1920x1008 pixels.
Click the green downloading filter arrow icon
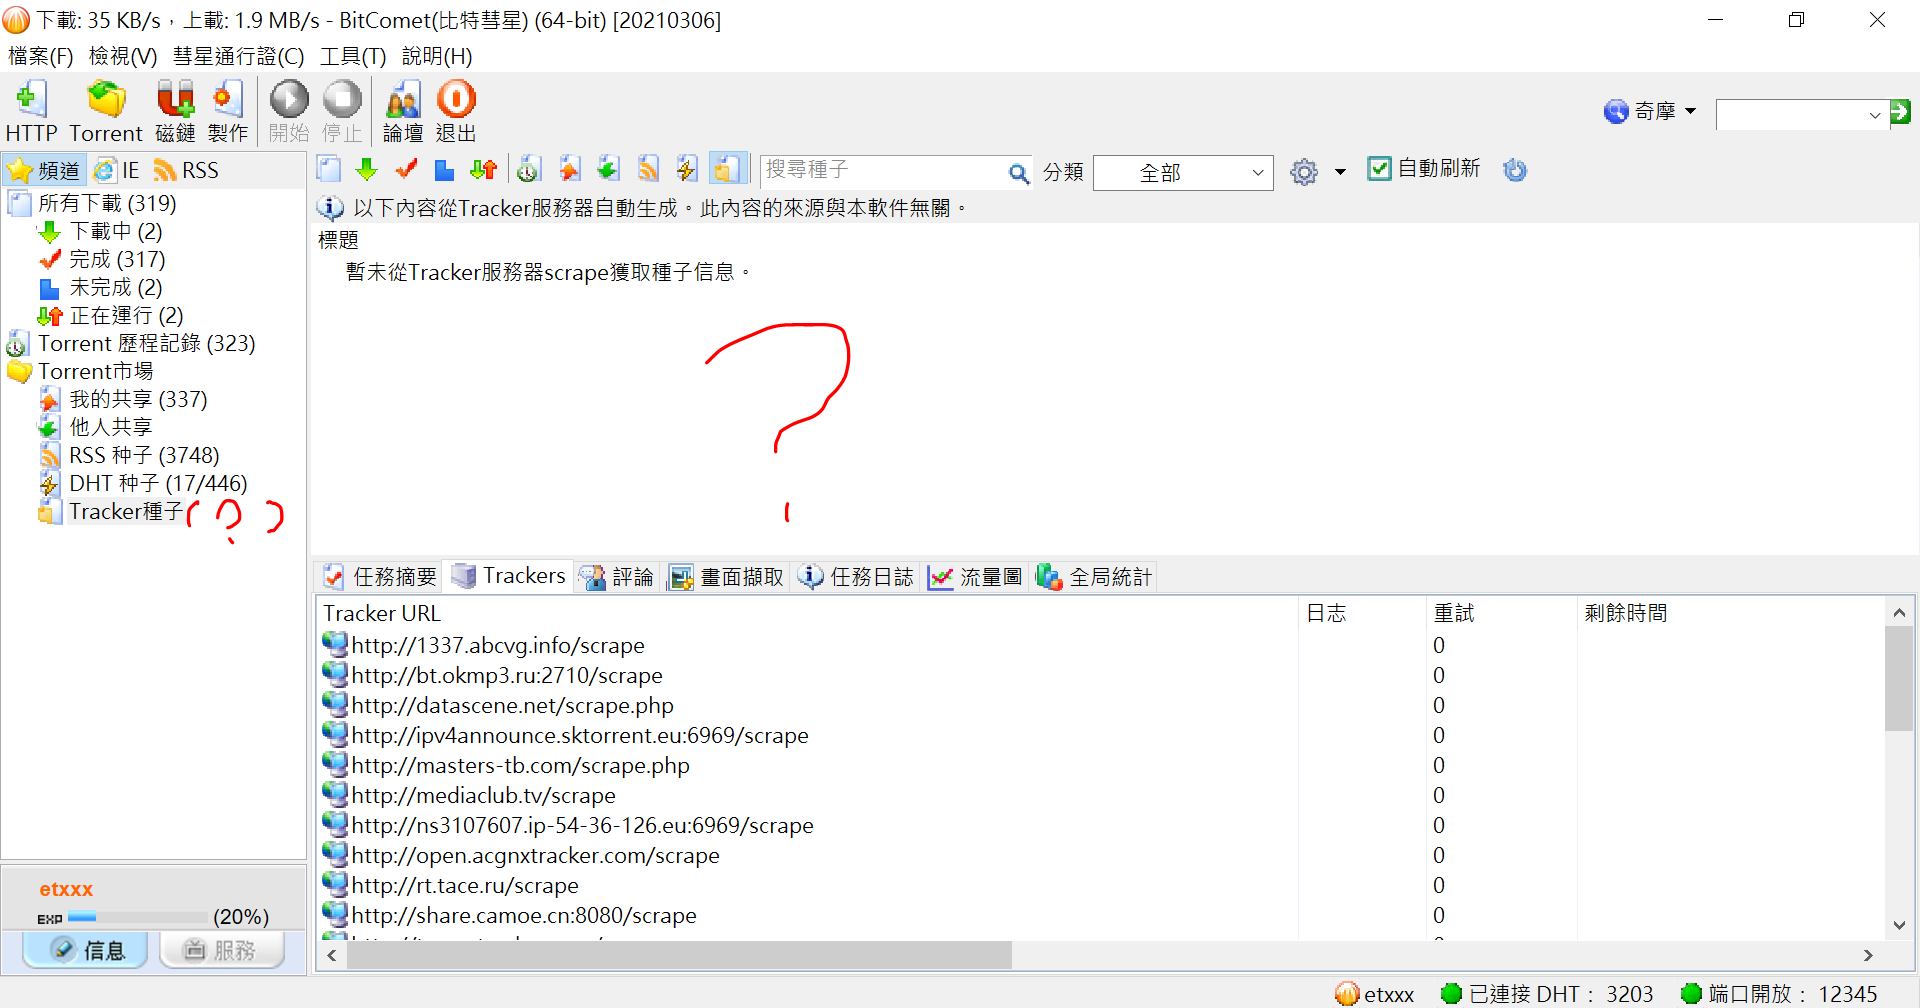pos(367,170)
